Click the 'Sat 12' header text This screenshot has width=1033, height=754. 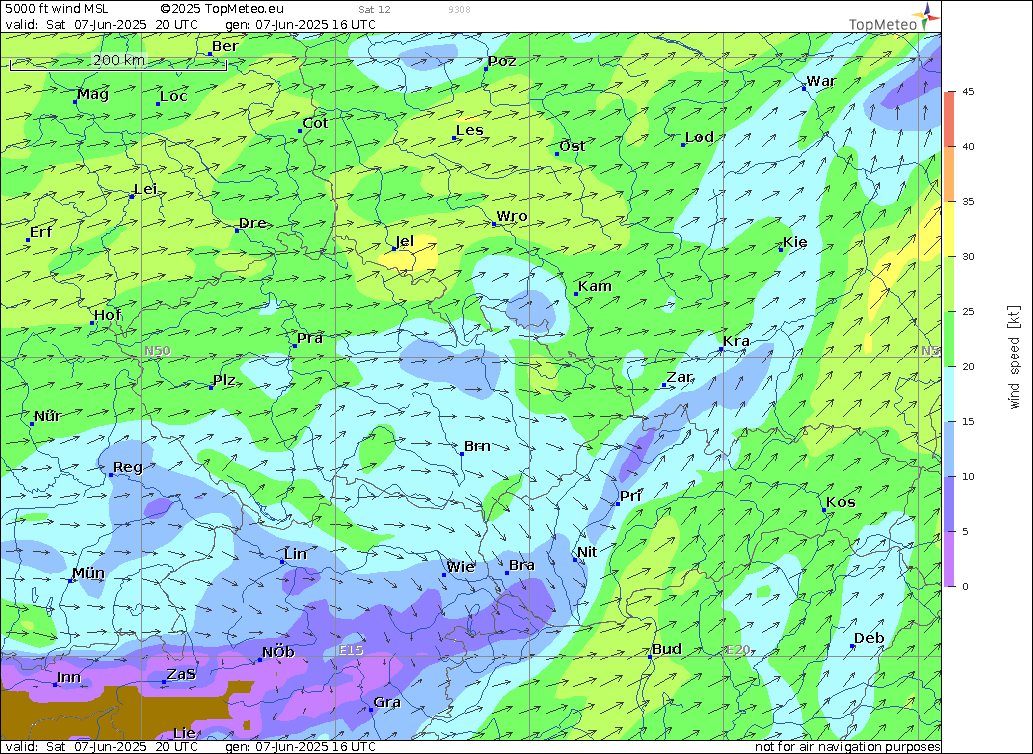[x=374, y=10]
